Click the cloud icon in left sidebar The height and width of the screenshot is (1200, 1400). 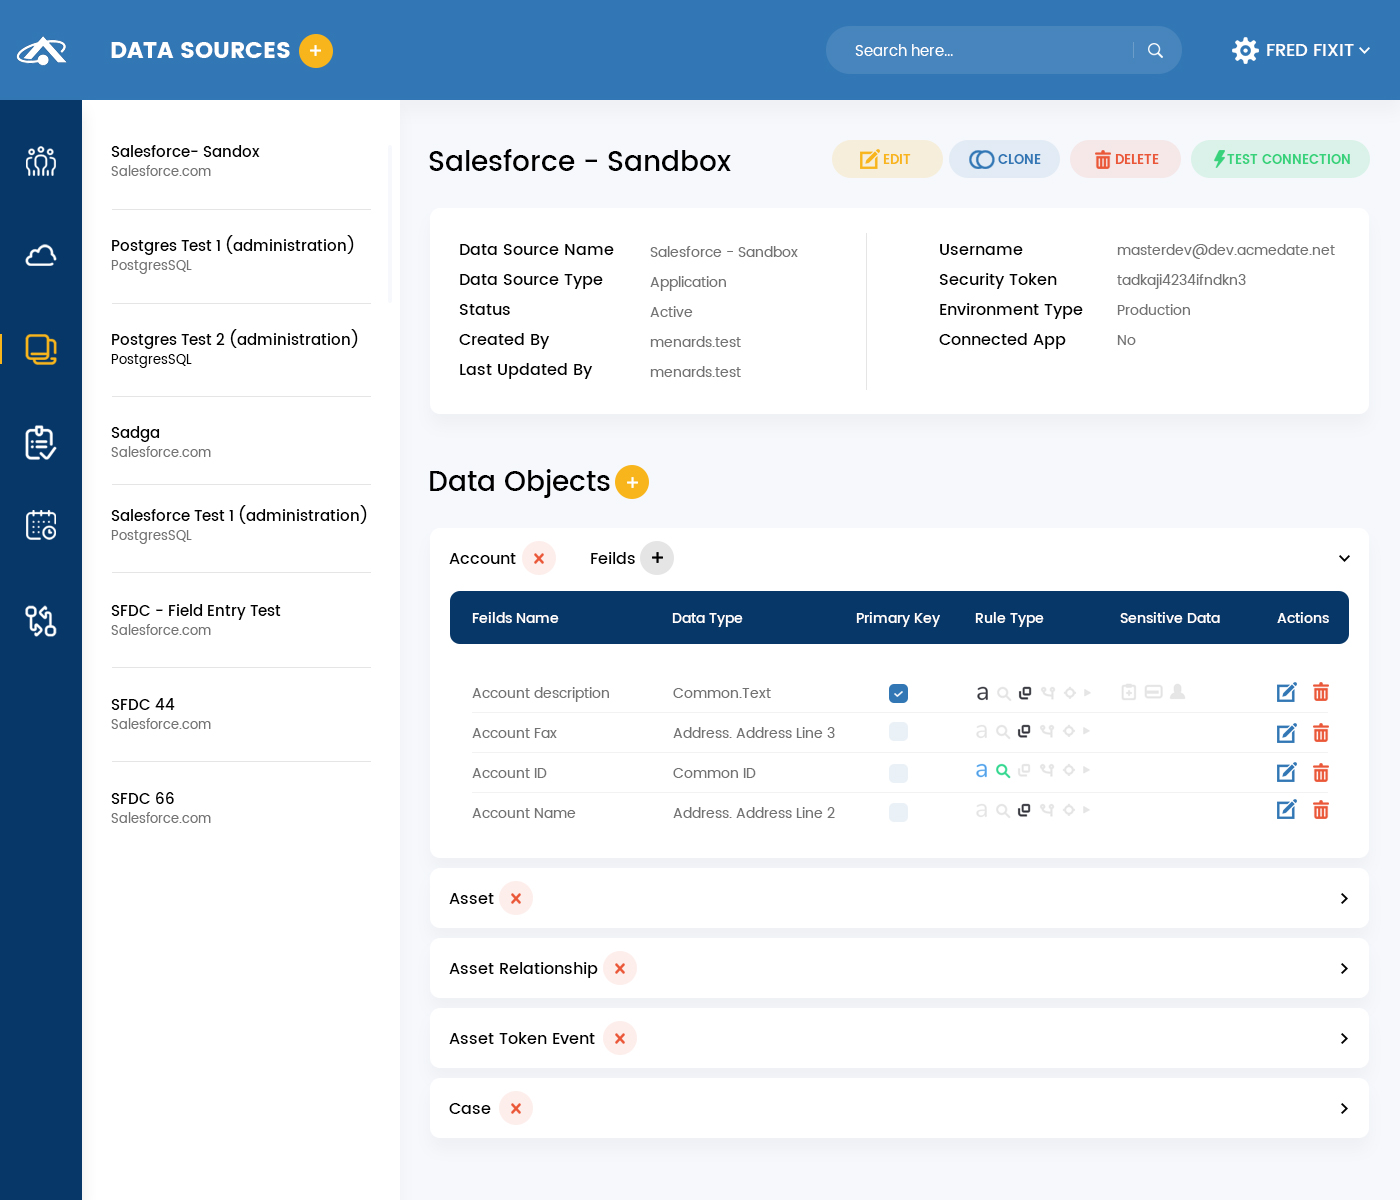[x=41, y=256]
